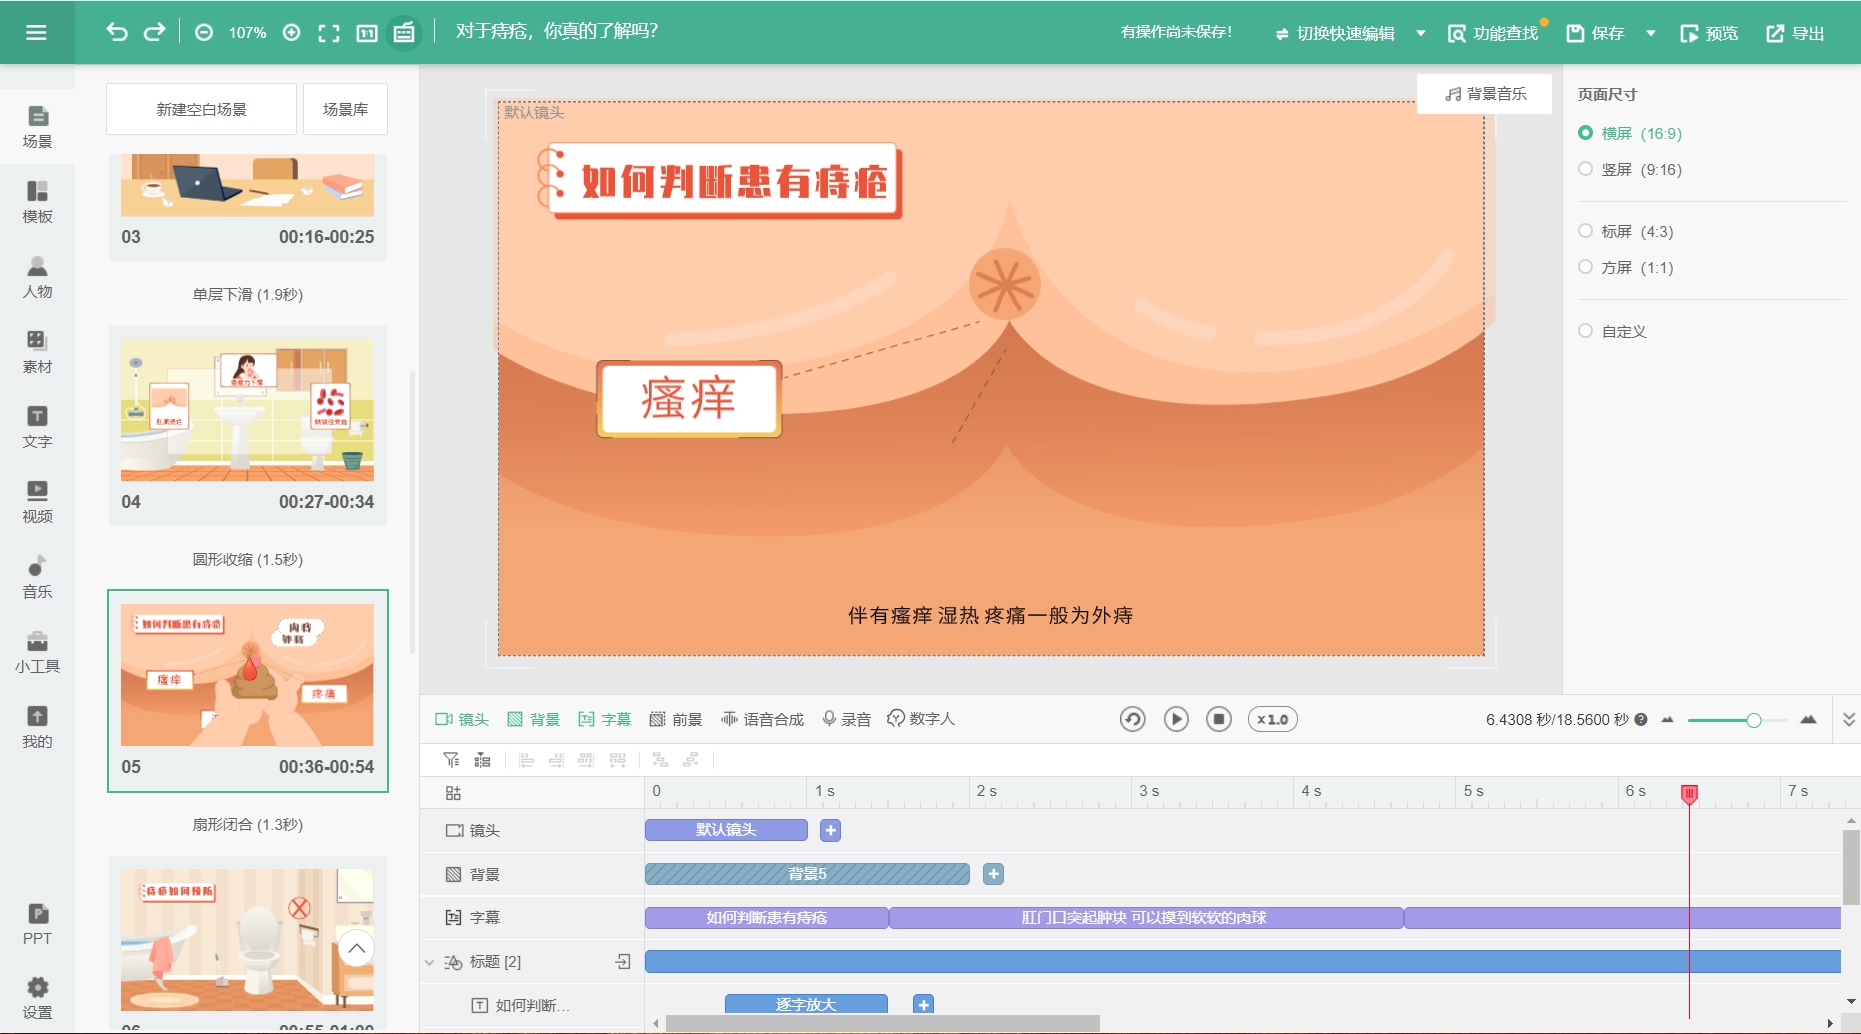Open 场景库 scene library

[345, 109]
